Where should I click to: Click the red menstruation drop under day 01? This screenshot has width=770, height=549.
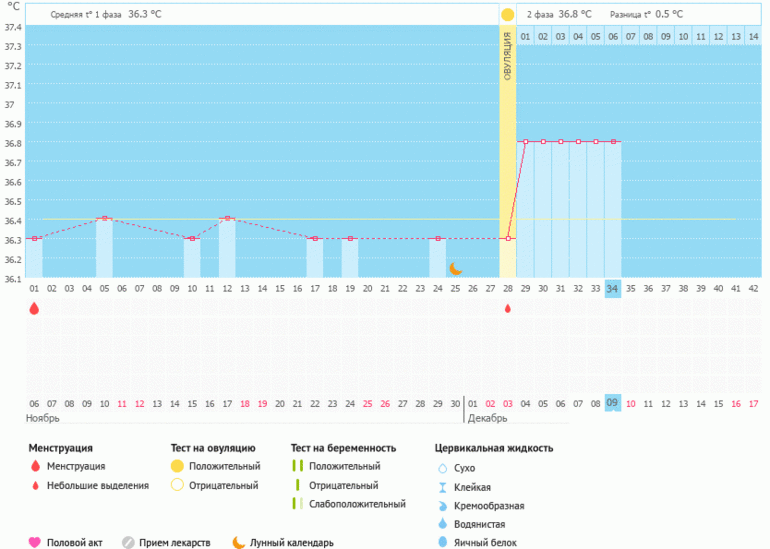[x=34, y=309]
